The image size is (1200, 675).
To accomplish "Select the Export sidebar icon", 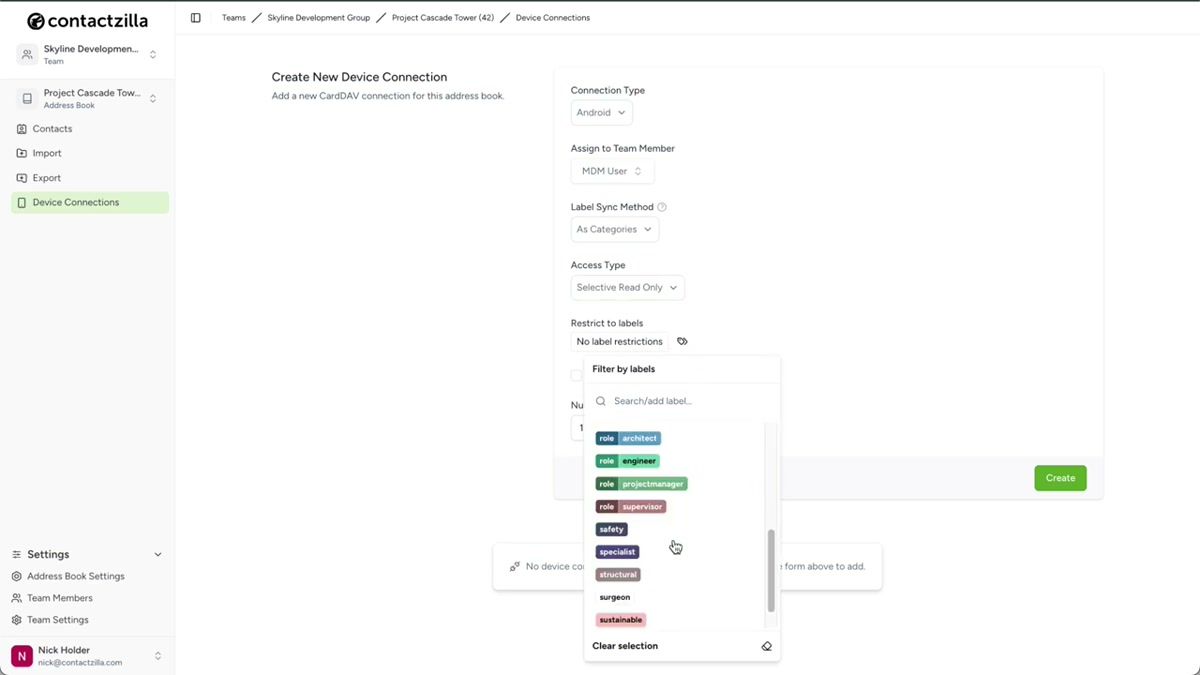I will (22, 177).
